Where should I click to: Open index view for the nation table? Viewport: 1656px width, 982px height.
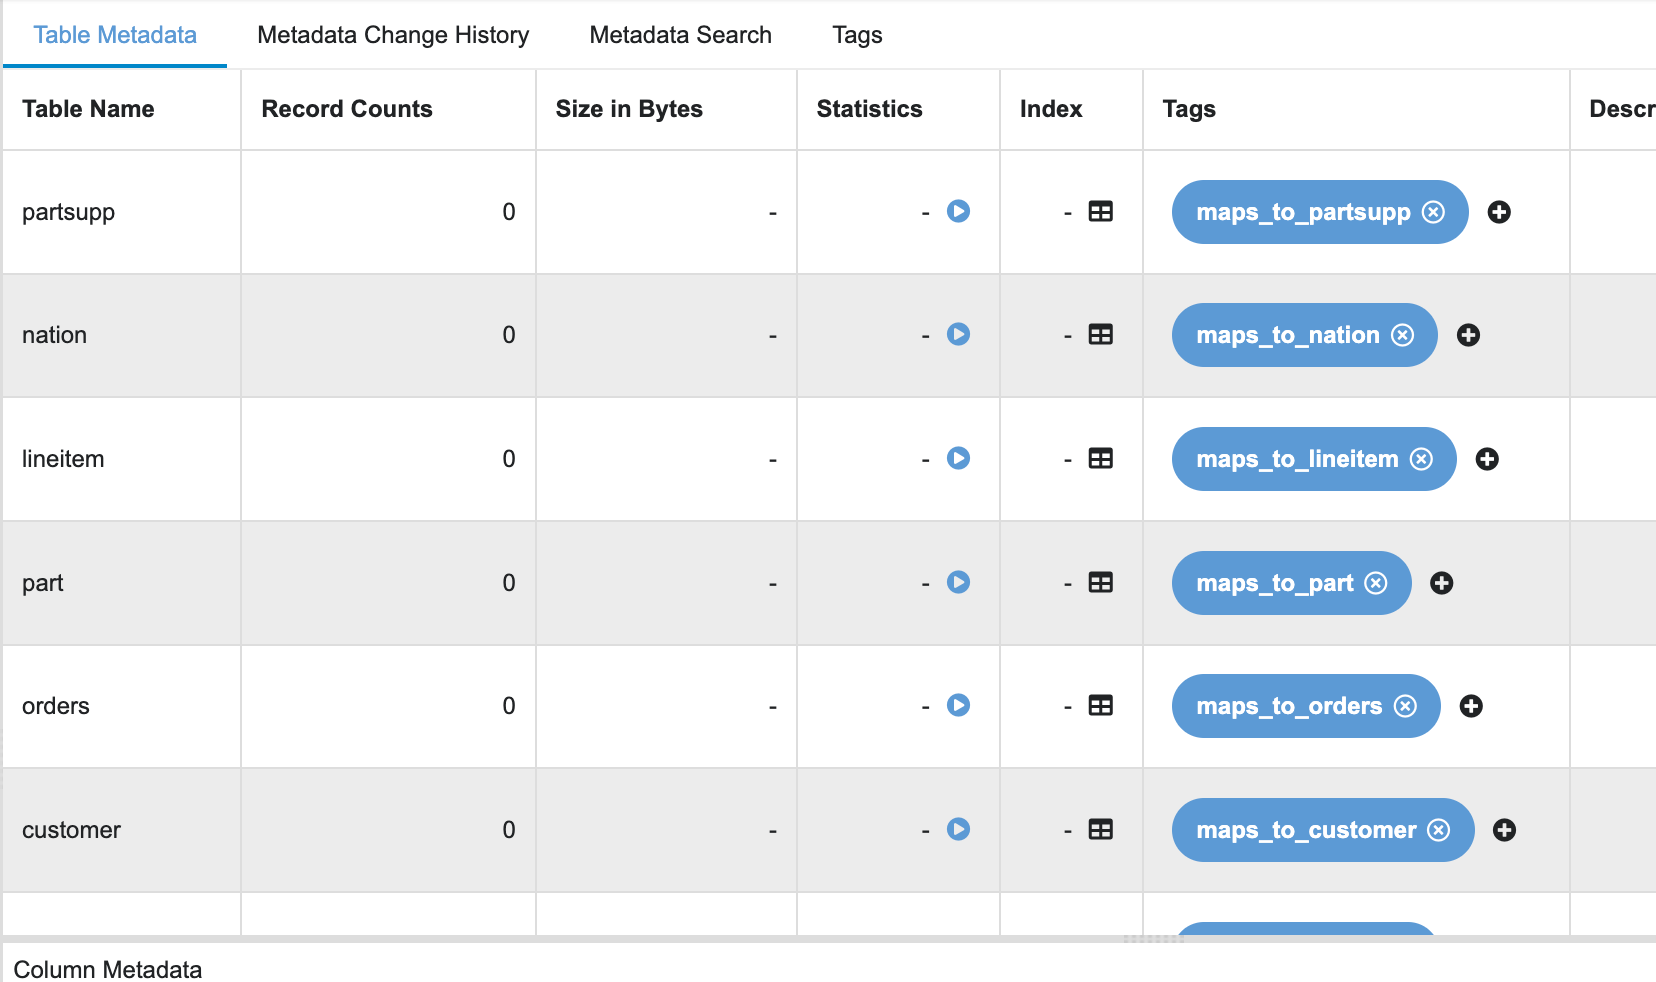(1100, 335)
